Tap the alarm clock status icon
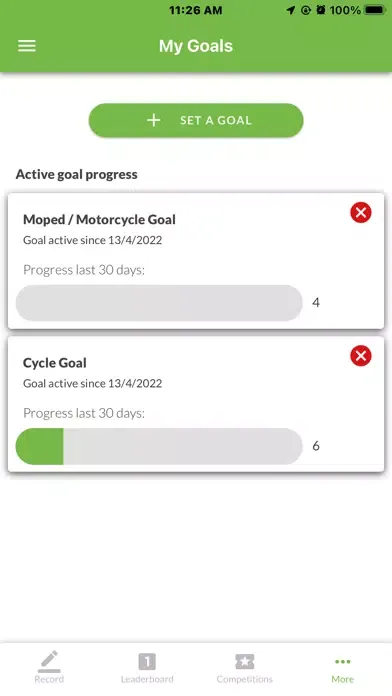 321,10
